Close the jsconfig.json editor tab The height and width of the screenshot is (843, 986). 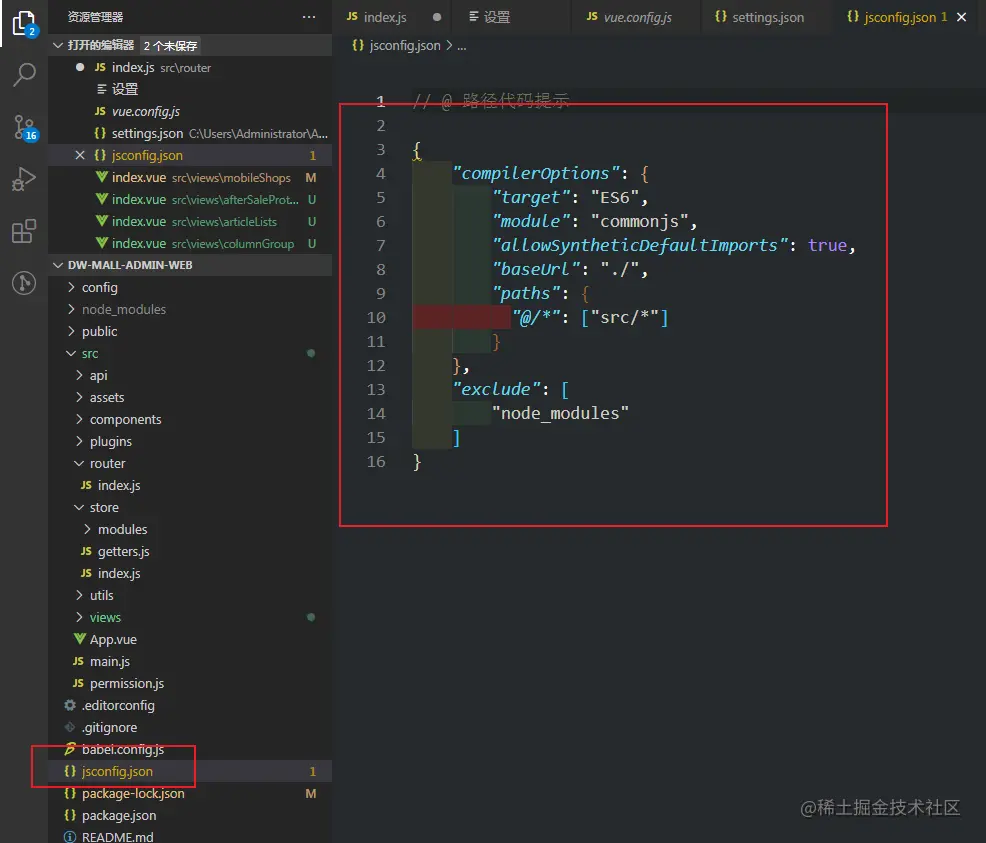(962, 17)
